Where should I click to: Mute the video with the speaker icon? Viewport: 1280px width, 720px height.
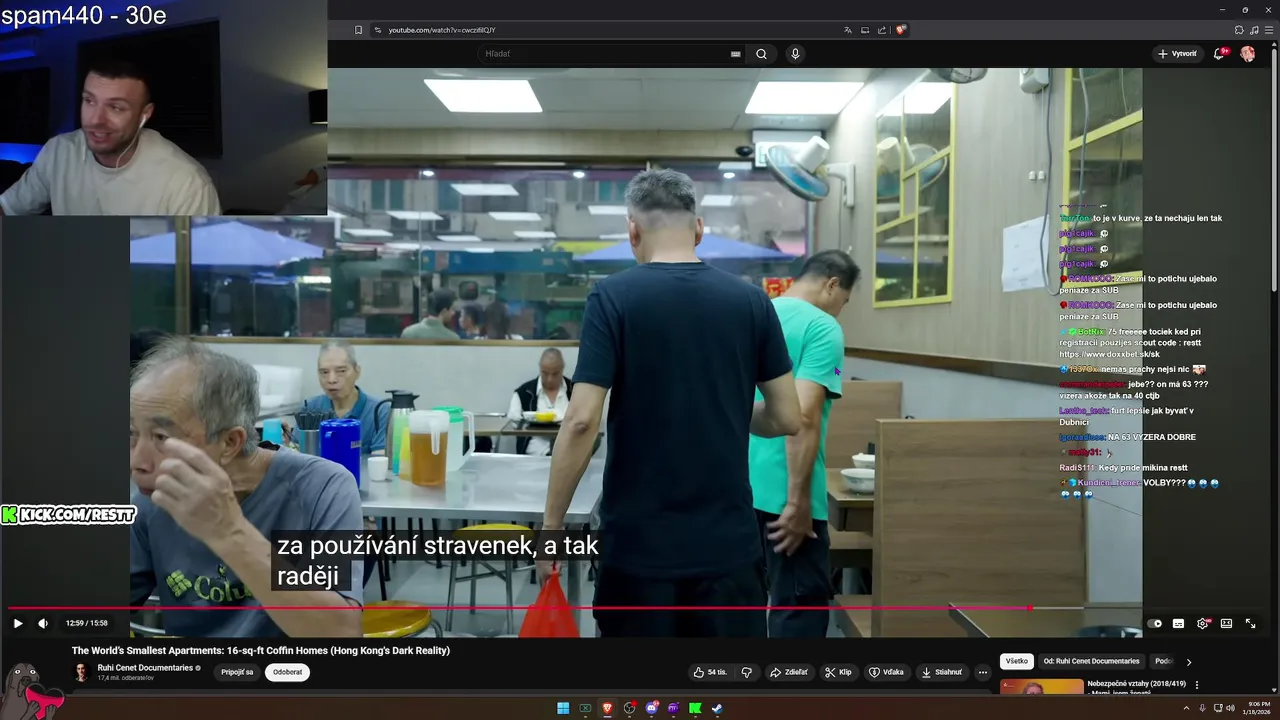click(x=43, y=623)
